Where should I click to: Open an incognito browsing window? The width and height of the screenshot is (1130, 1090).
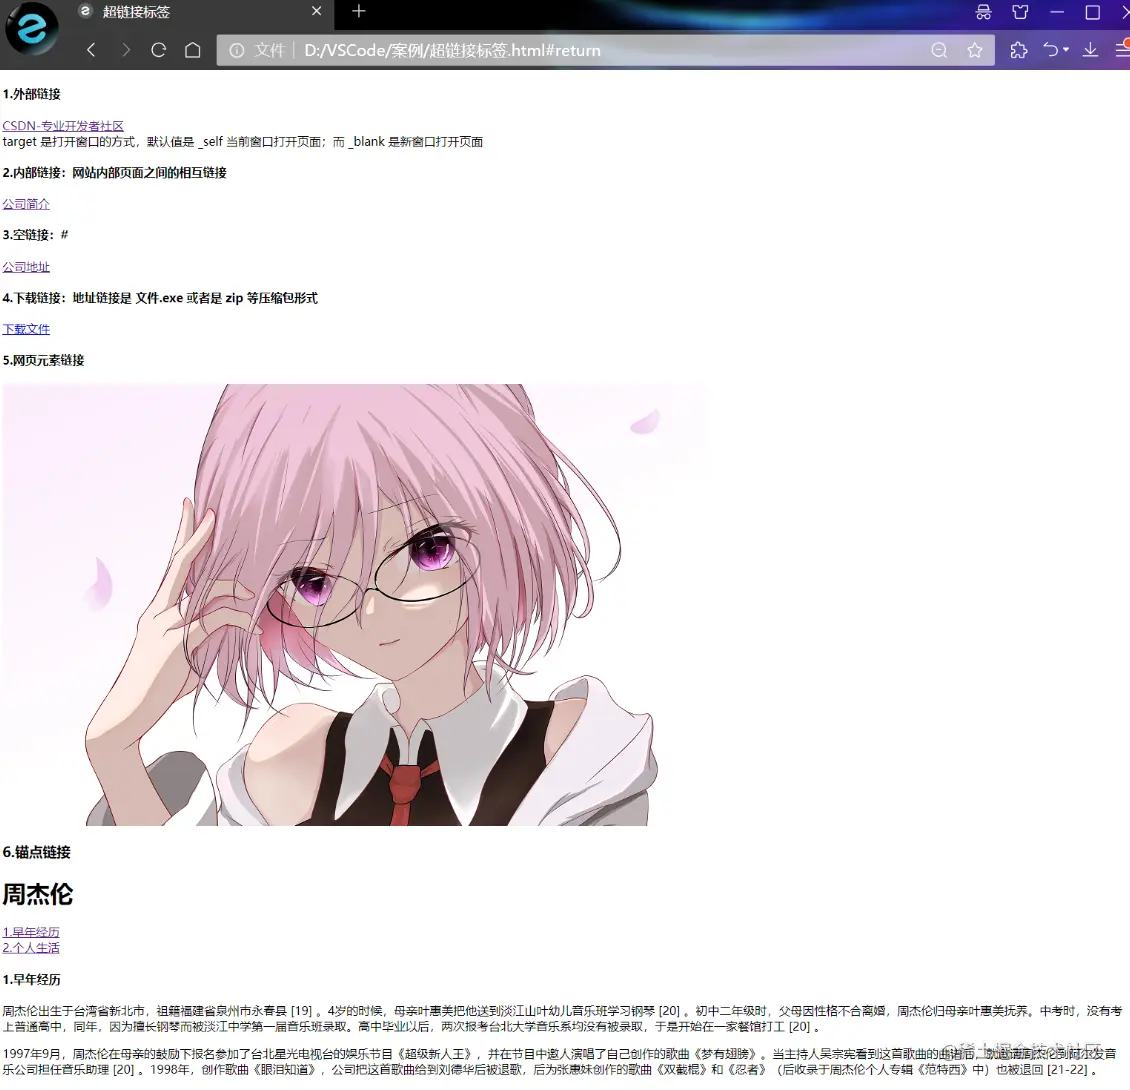(983, 13)
